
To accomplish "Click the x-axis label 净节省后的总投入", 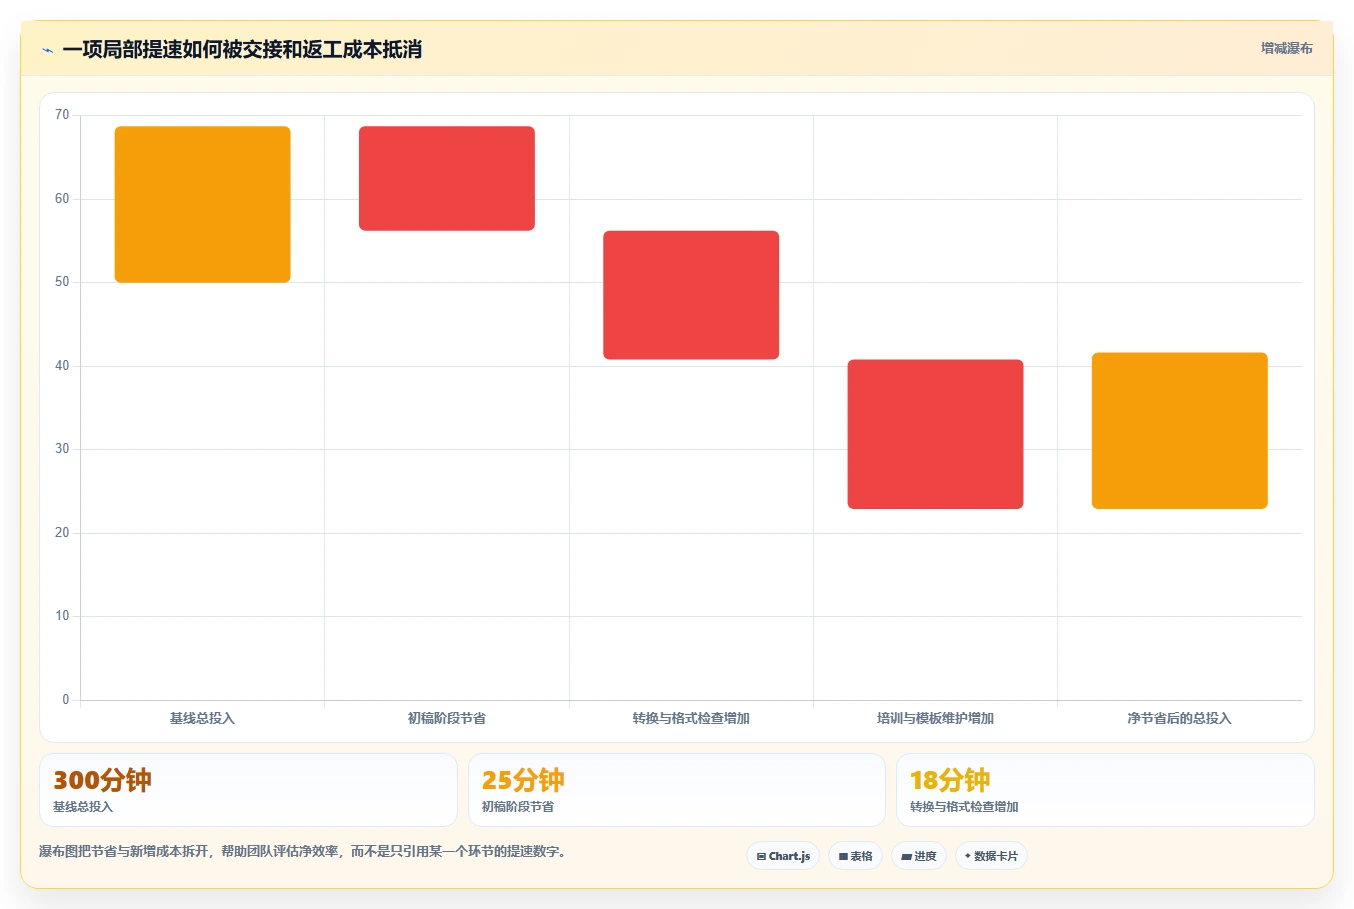I will tap(1179, 718).
